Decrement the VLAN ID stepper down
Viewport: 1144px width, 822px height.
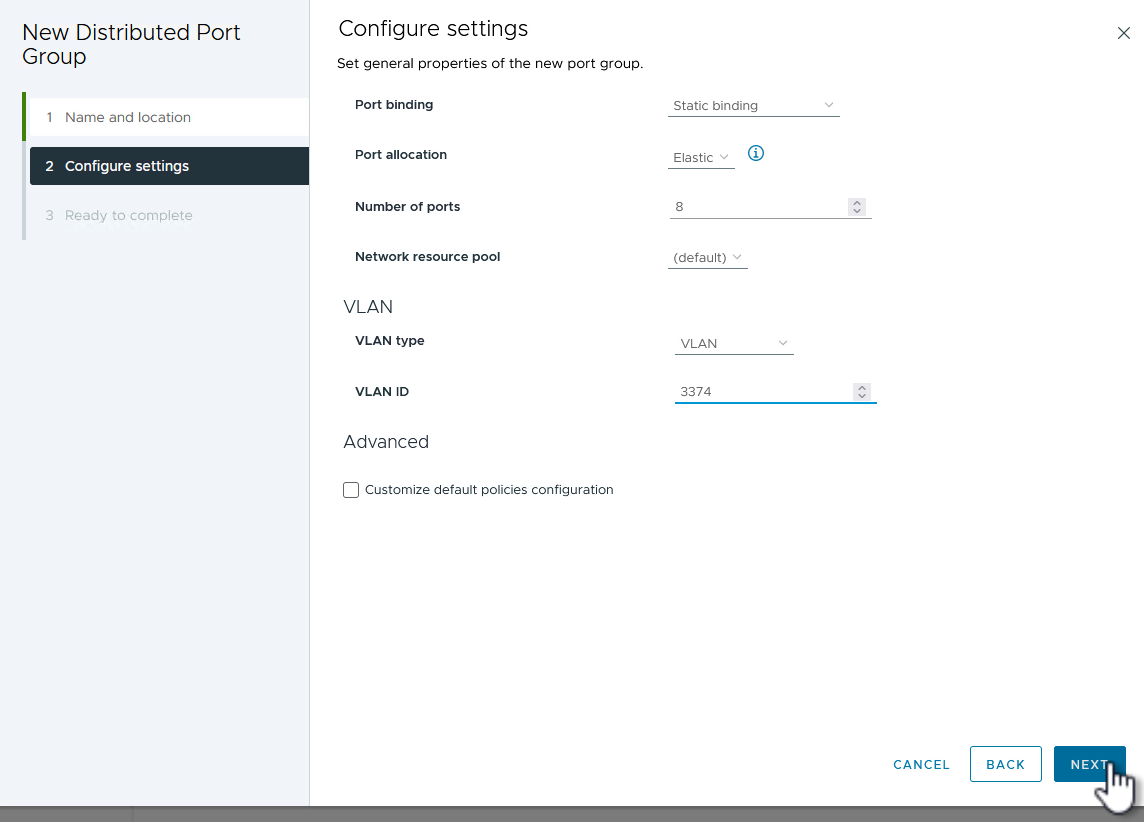point(862,396)
